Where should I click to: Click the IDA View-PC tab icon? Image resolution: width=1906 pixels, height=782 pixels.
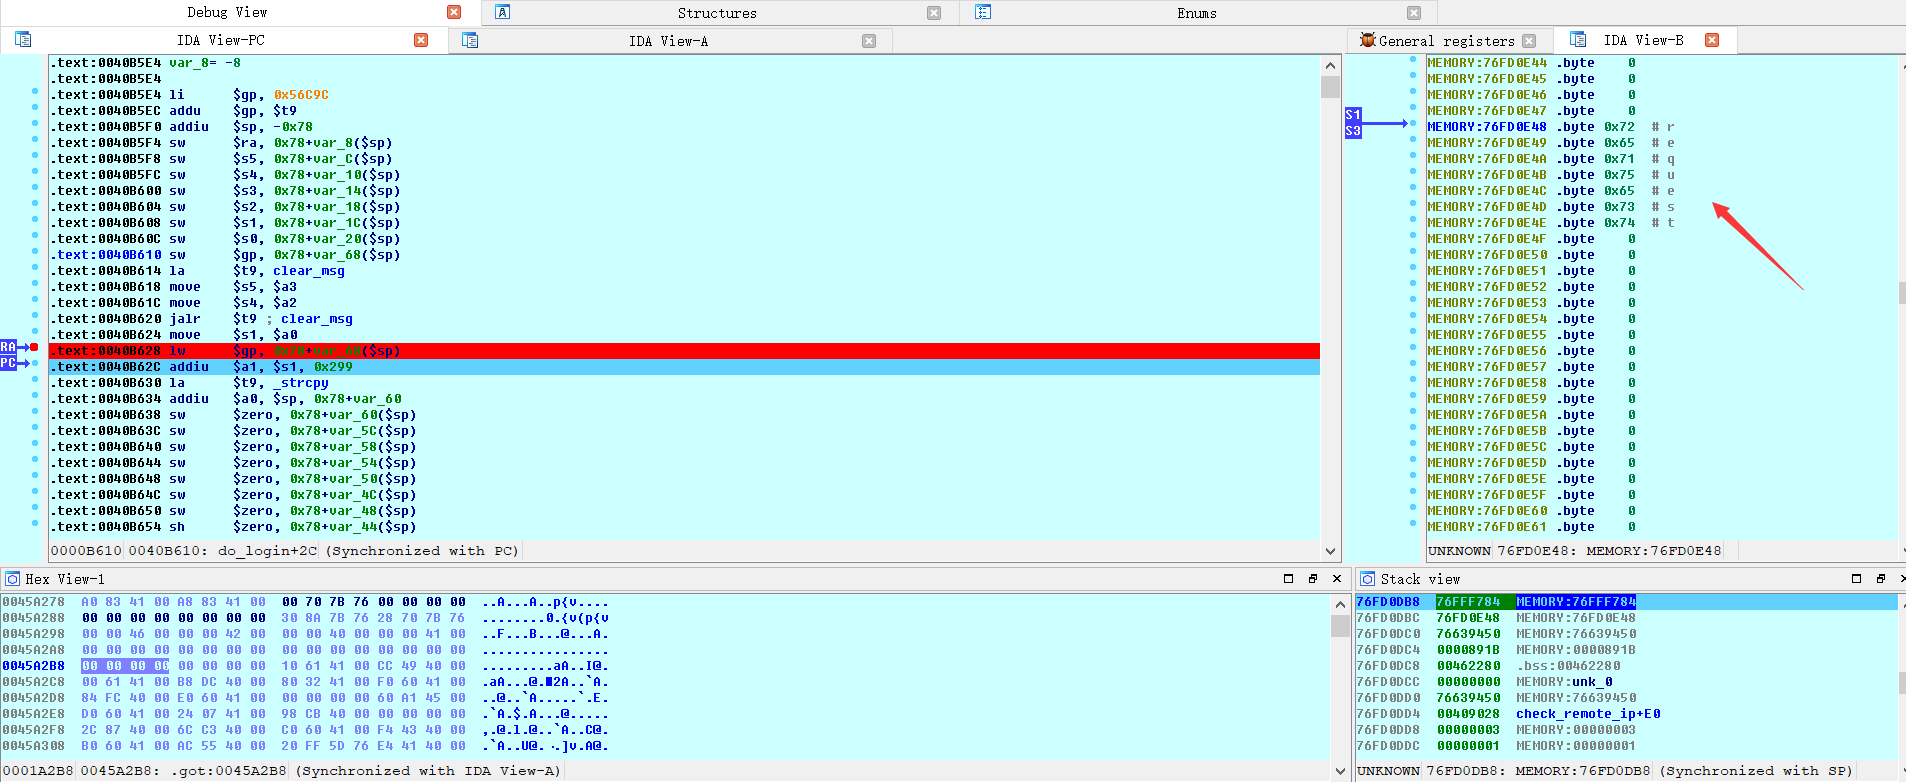coord(23,40)
